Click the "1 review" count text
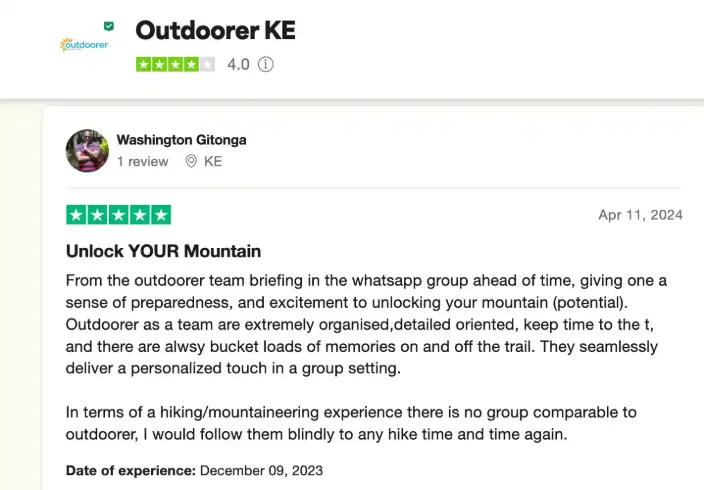The height and width of the screenshot is (490, 704). click(143, 161)
